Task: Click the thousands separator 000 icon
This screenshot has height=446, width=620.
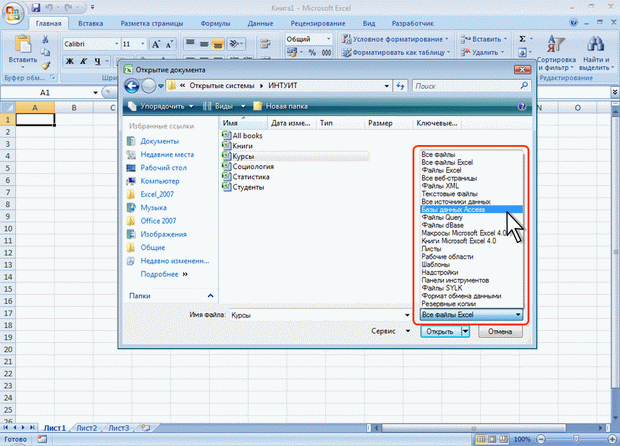Action: point(326,52)
